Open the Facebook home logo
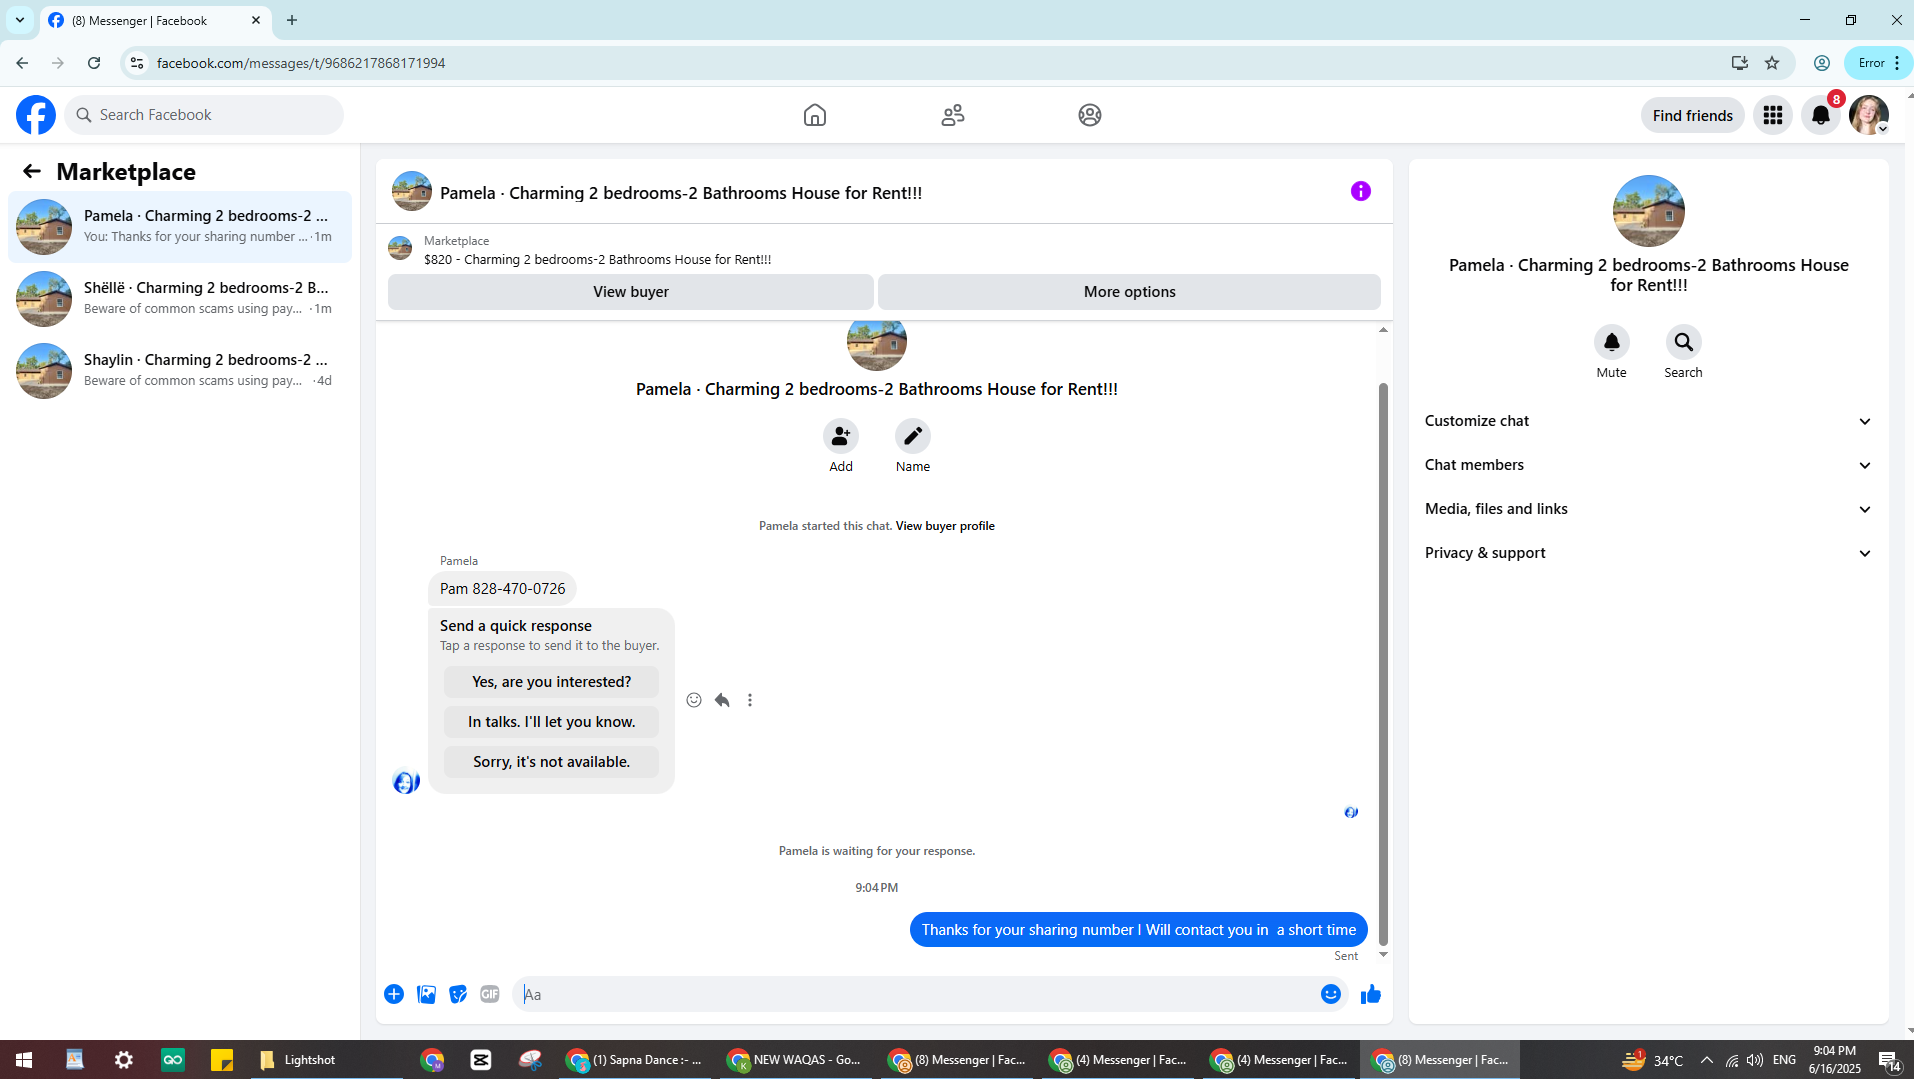 36,115
